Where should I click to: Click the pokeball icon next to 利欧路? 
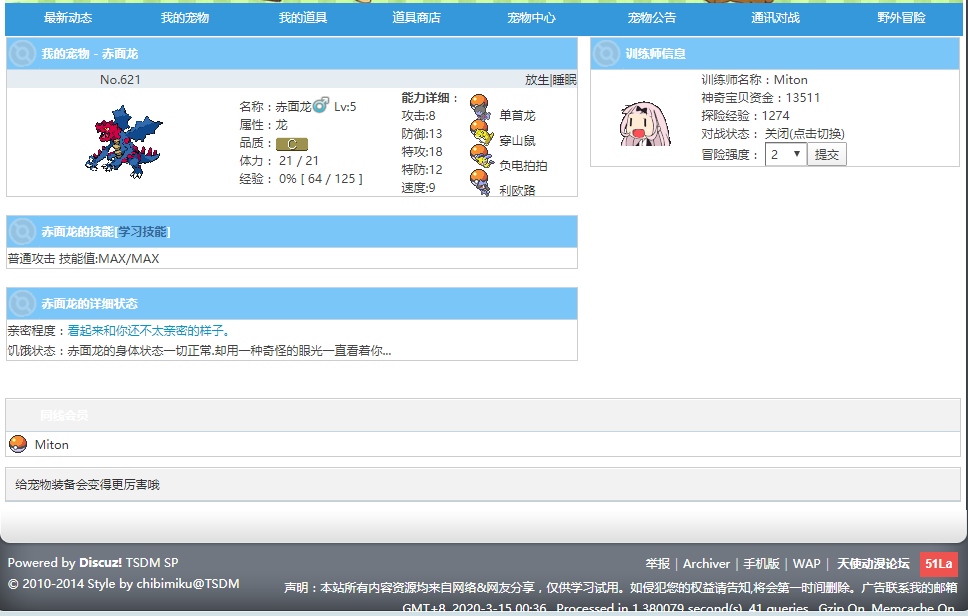[x=480, y=182]
